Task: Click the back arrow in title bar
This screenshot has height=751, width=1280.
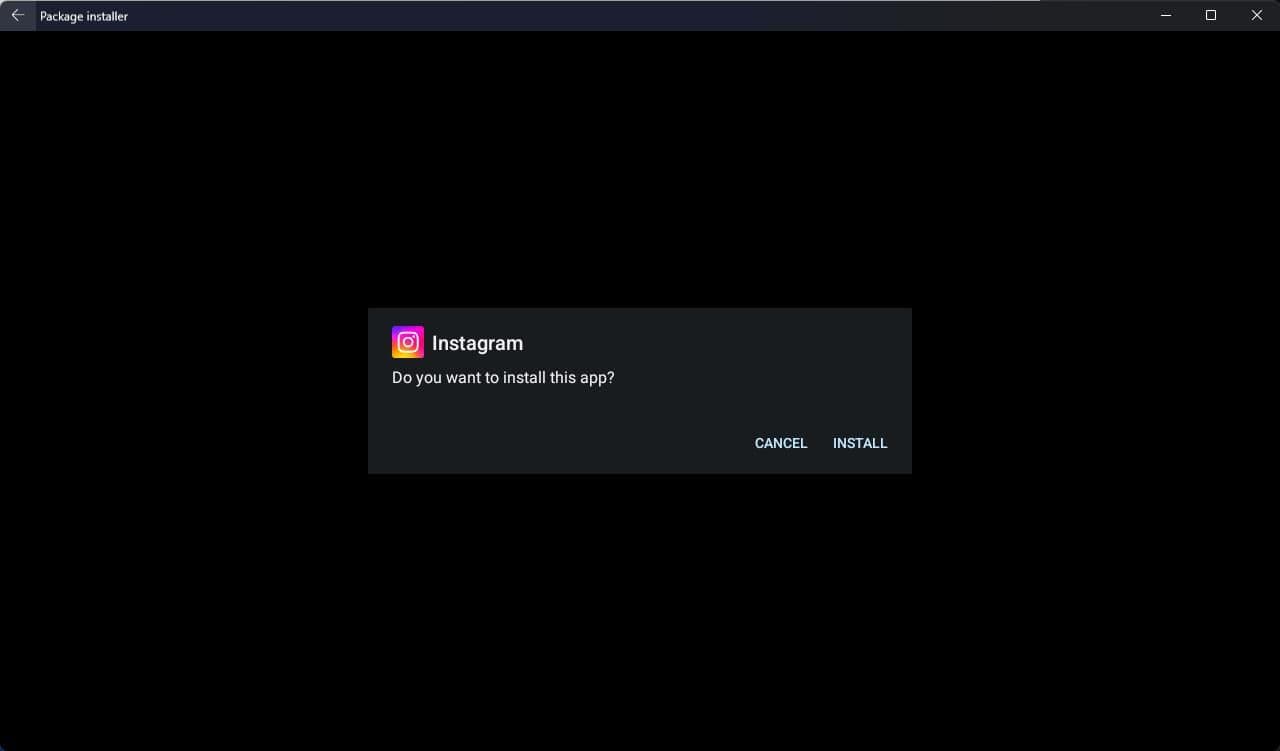Action: (x=17, y=16)
